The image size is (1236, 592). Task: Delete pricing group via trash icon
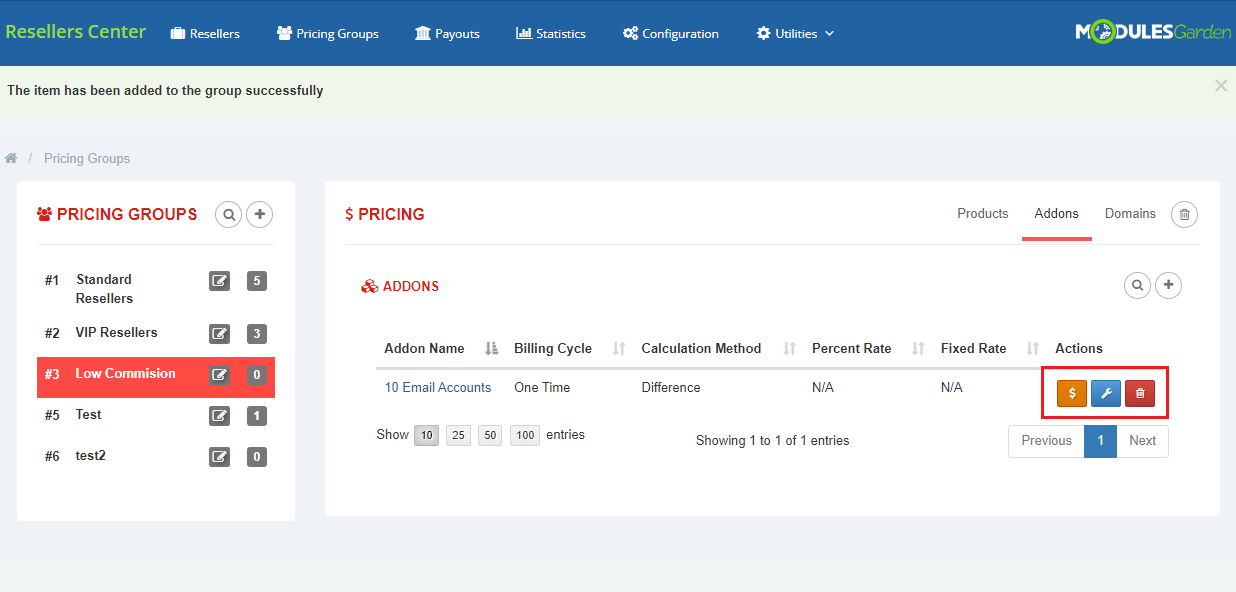[x=1185, y=214]
